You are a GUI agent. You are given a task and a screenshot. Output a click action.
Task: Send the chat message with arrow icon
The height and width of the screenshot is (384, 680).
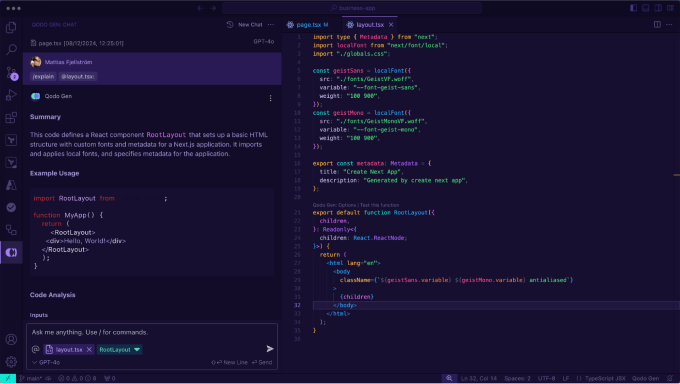pos(270,349)
